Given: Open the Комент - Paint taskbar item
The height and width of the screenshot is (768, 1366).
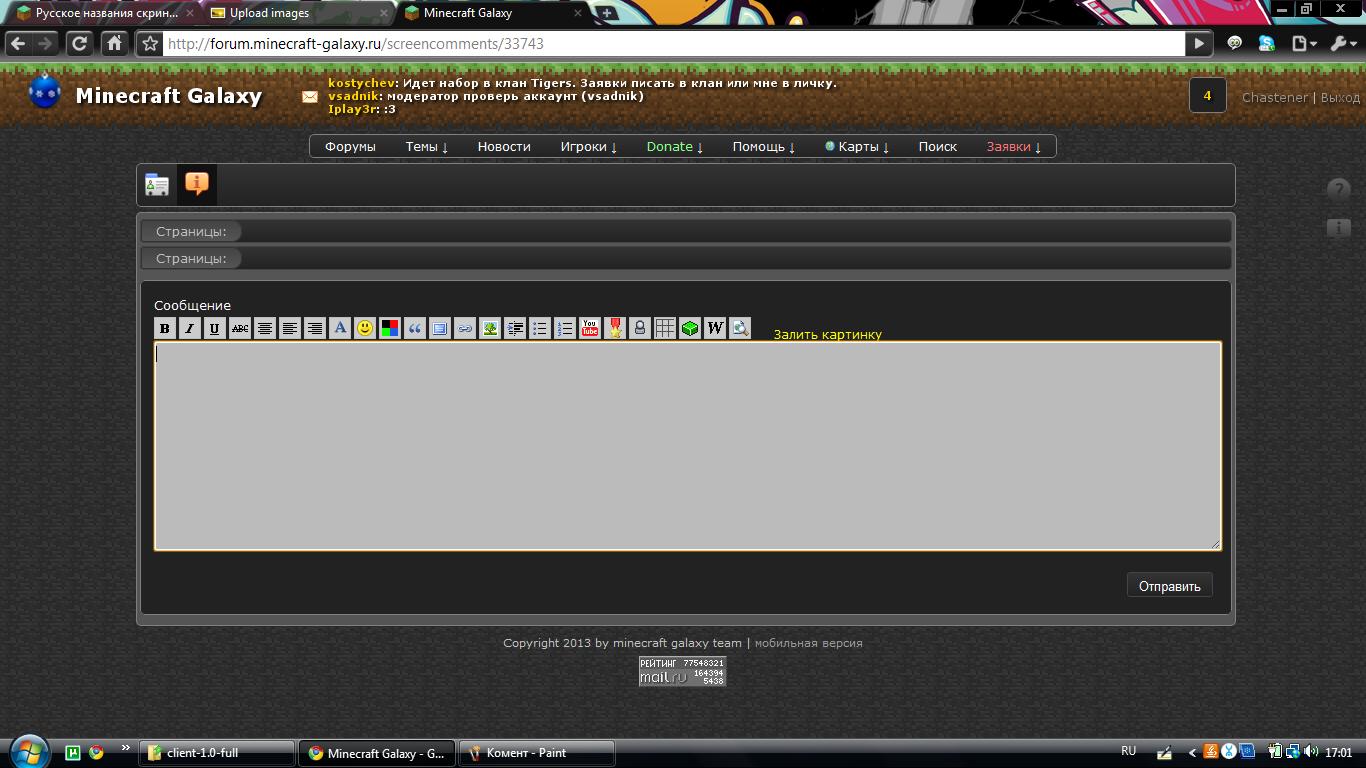Looking at the screenshot, I should (x=537, y=753).
